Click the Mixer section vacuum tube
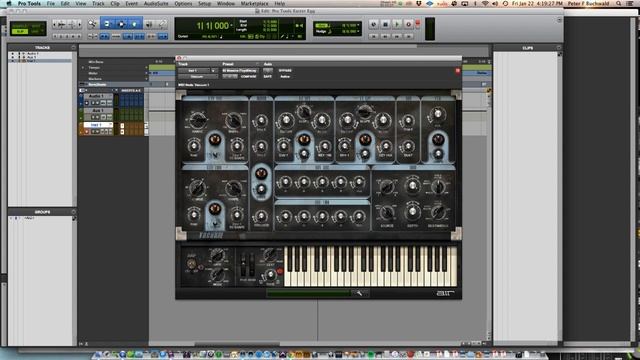This screenshot has height=360, width=640. tap(261, 173)
